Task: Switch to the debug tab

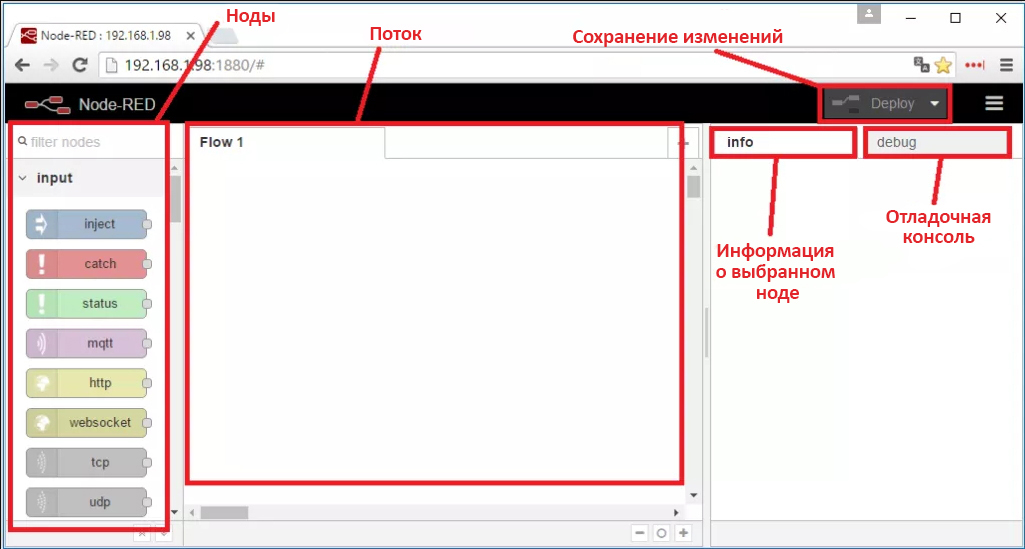Action: [935, 142]
